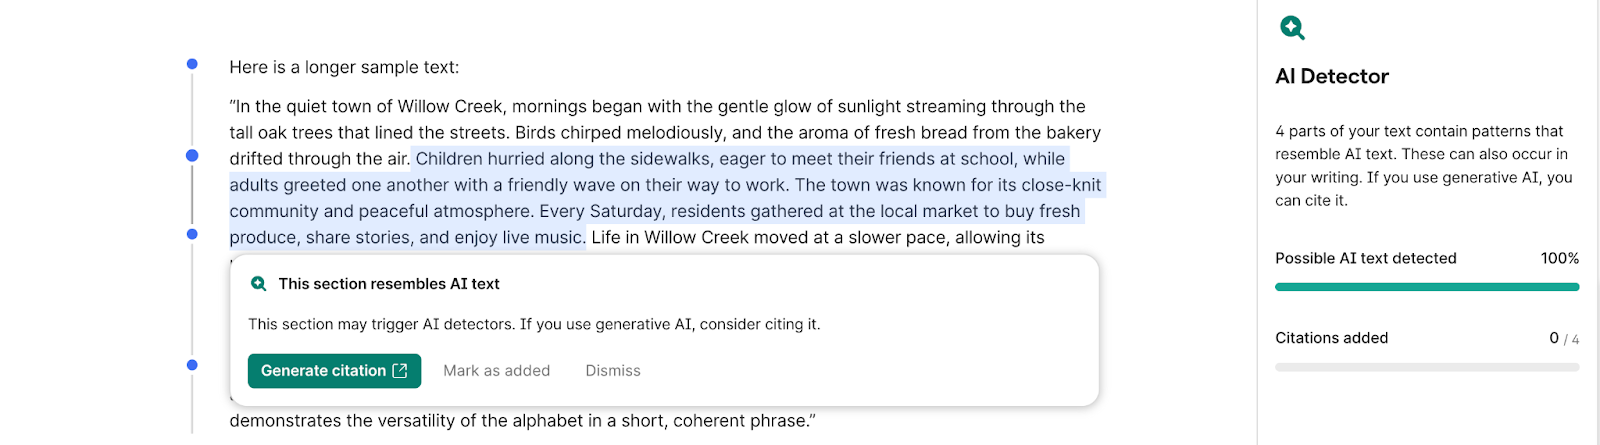Click the green Possible AI text detected bar

[x=1426, y=287]
